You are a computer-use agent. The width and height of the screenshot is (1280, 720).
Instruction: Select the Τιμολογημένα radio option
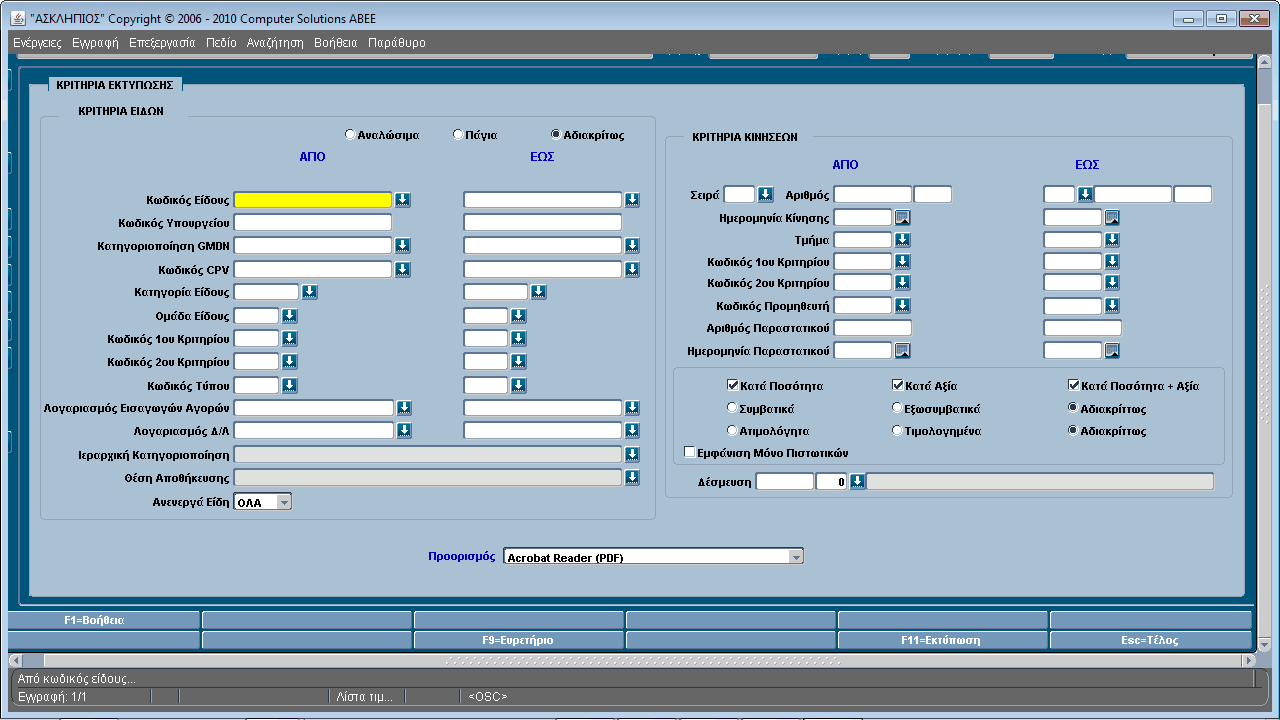tap(897, 431)
